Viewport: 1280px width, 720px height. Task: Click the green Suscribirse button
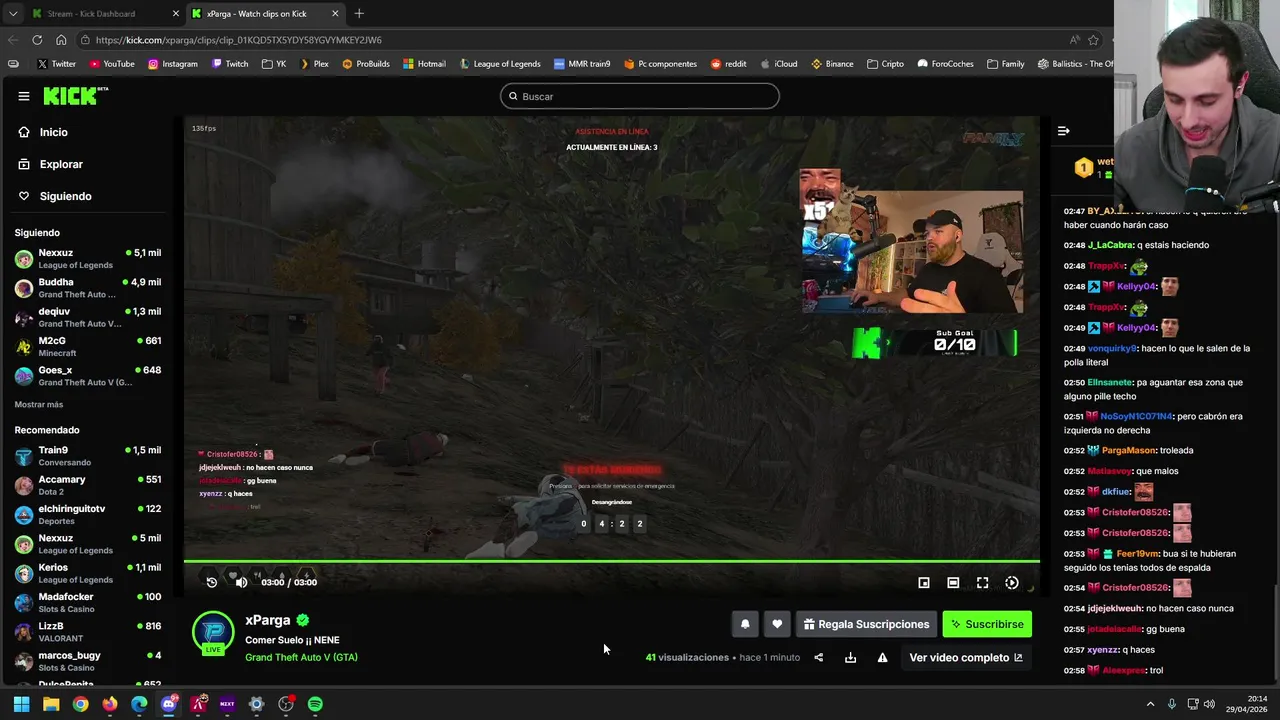pyautogui.click(x=987, y=624)
